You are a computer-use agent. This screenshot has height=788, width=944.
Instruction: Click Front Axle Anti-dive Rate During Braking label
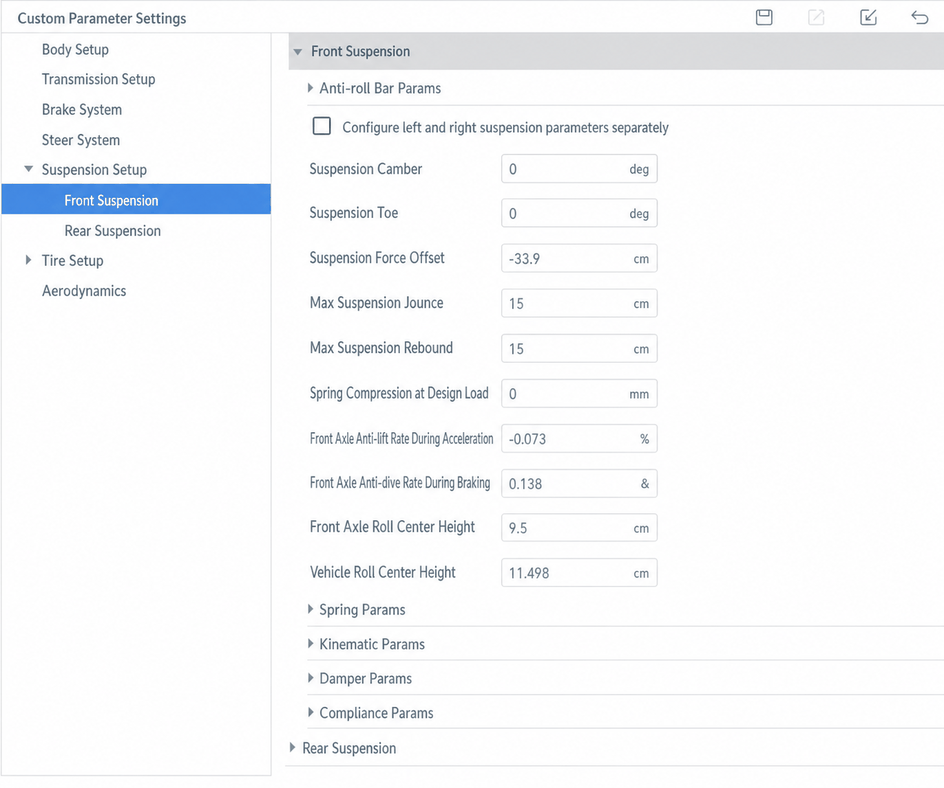click(x=400, y=483)
